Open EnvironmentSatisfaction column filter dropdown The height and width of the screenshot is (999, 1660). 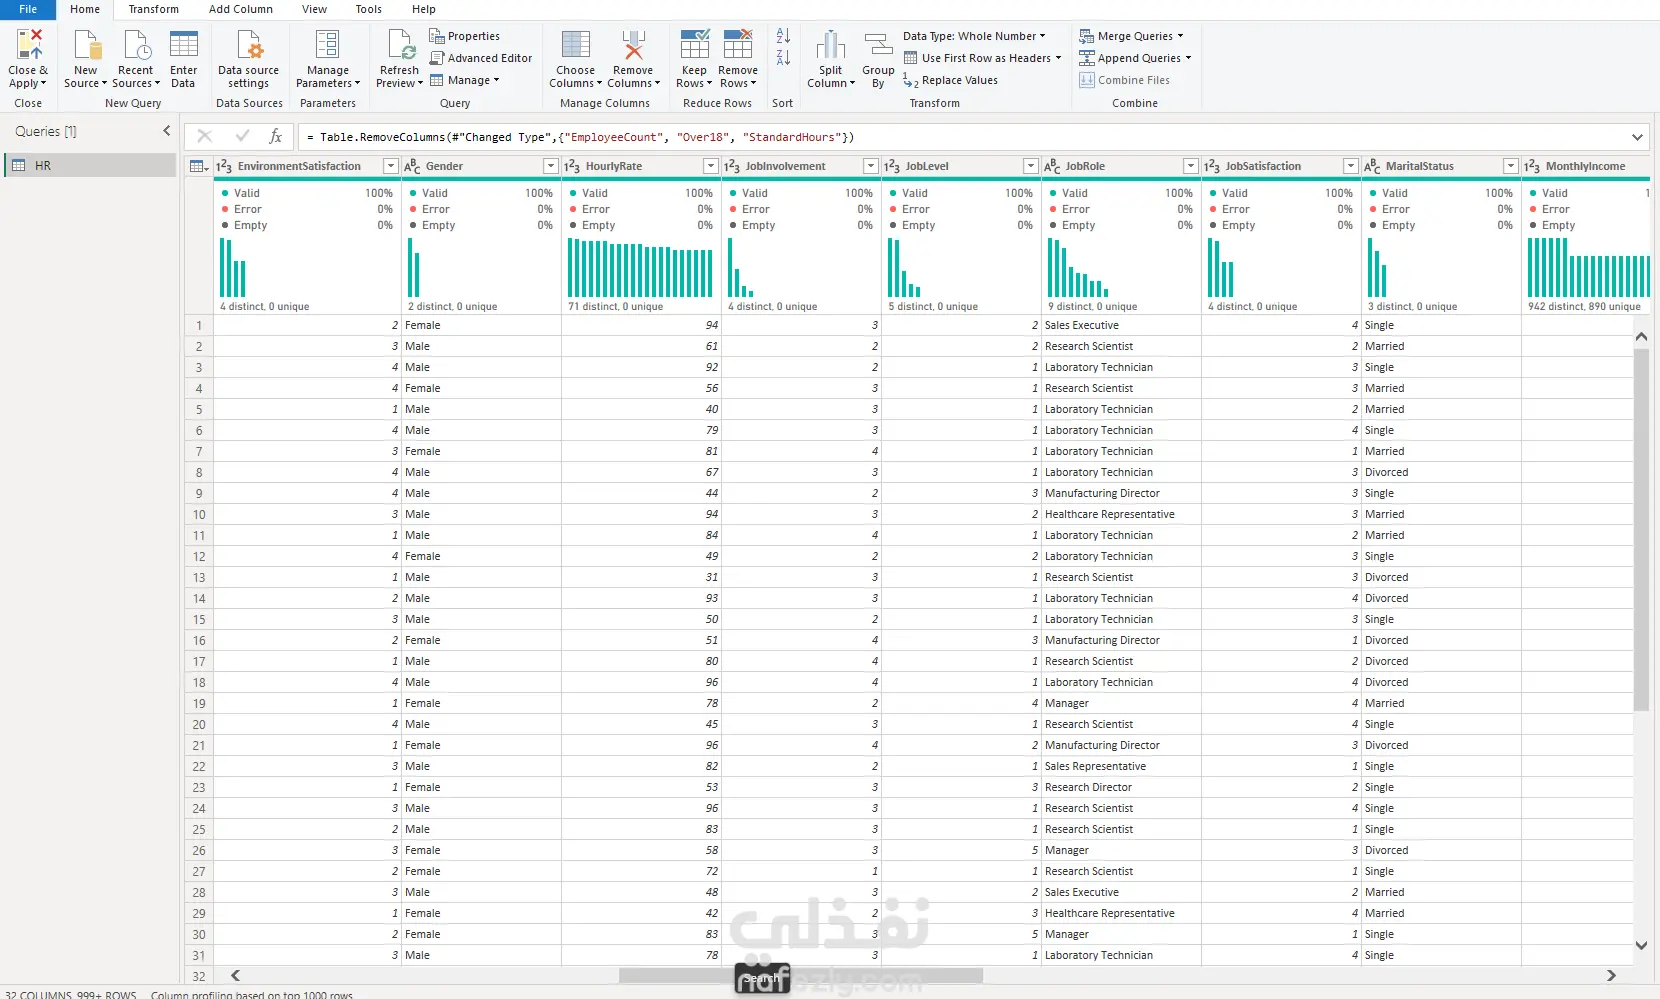click(x=391, y=166)
